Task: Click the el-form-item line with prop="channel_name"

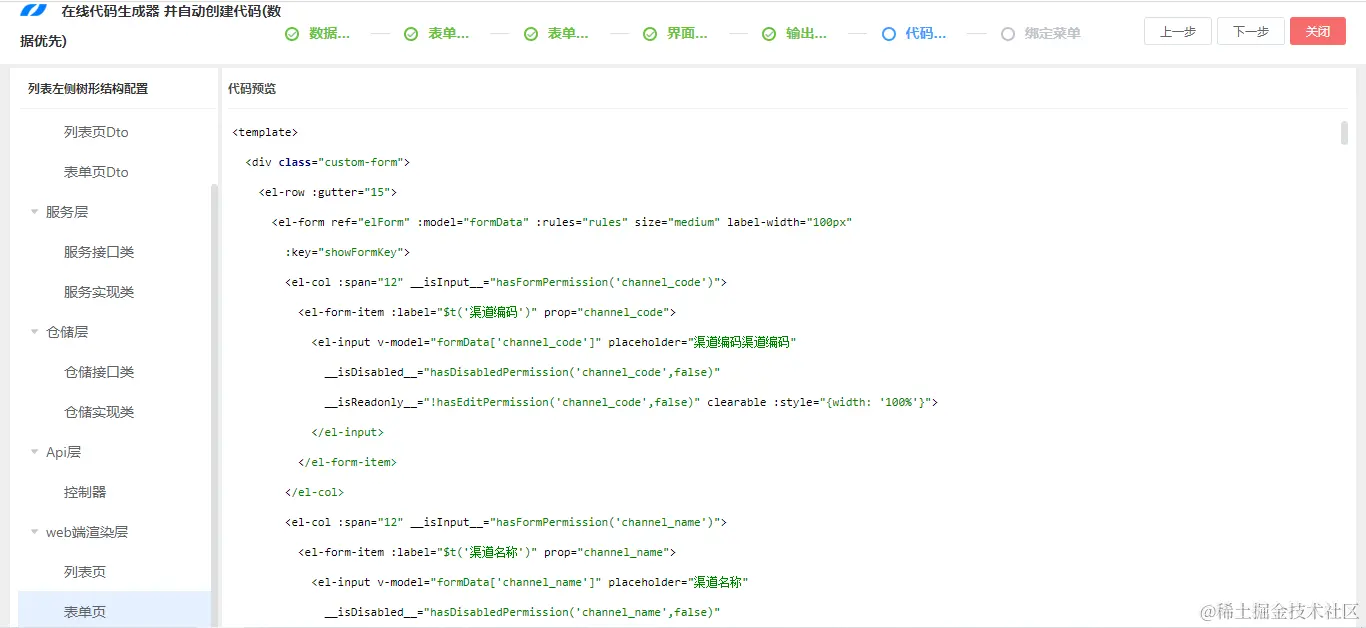Action: coord(487,552)
